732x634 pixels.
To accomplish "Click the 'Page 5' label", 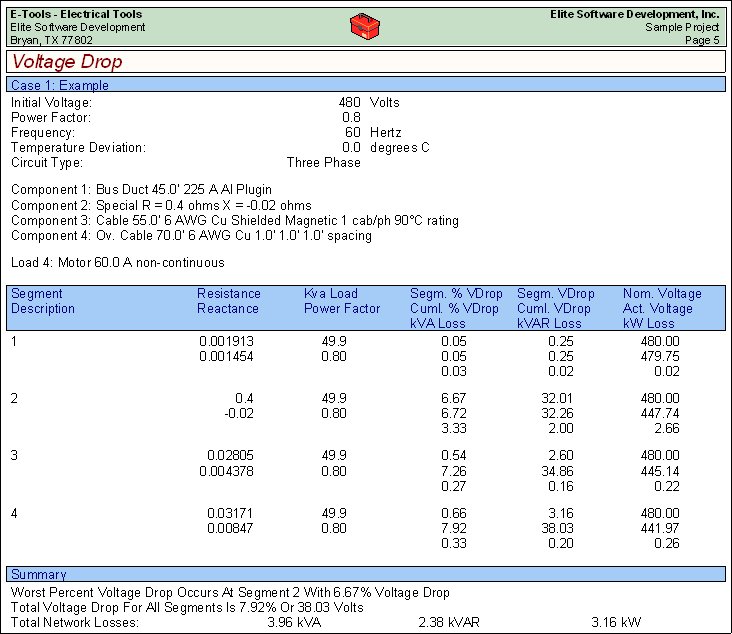I will (x=702, y=40).
